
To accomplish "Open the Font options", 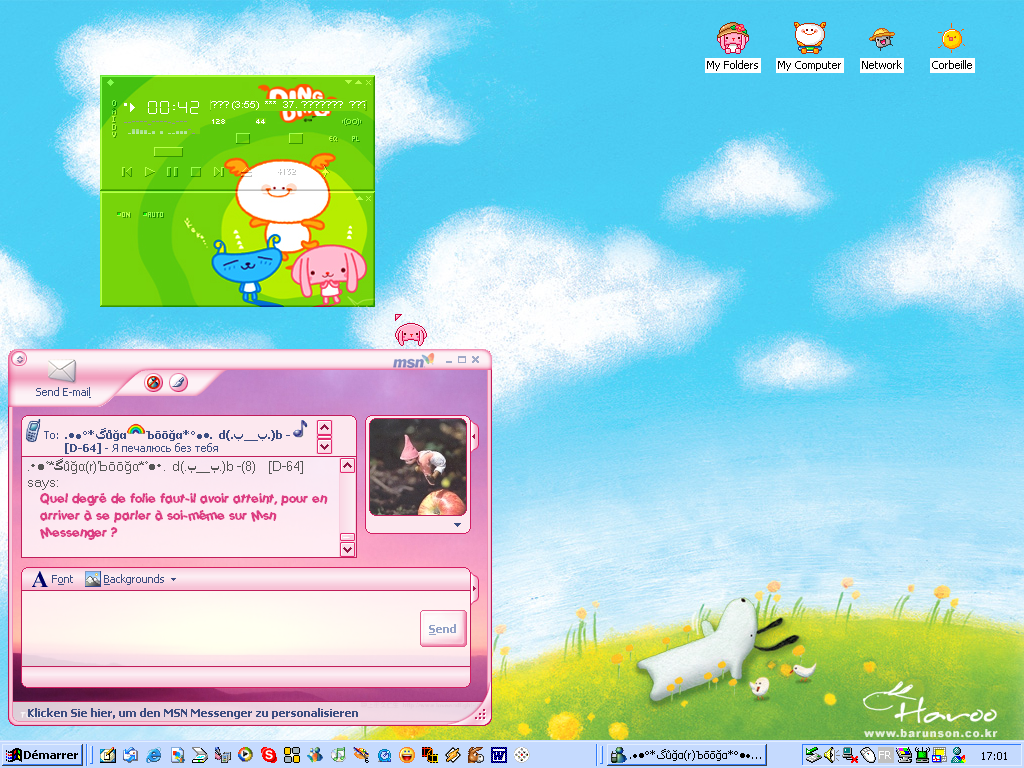I will point(53,579).
